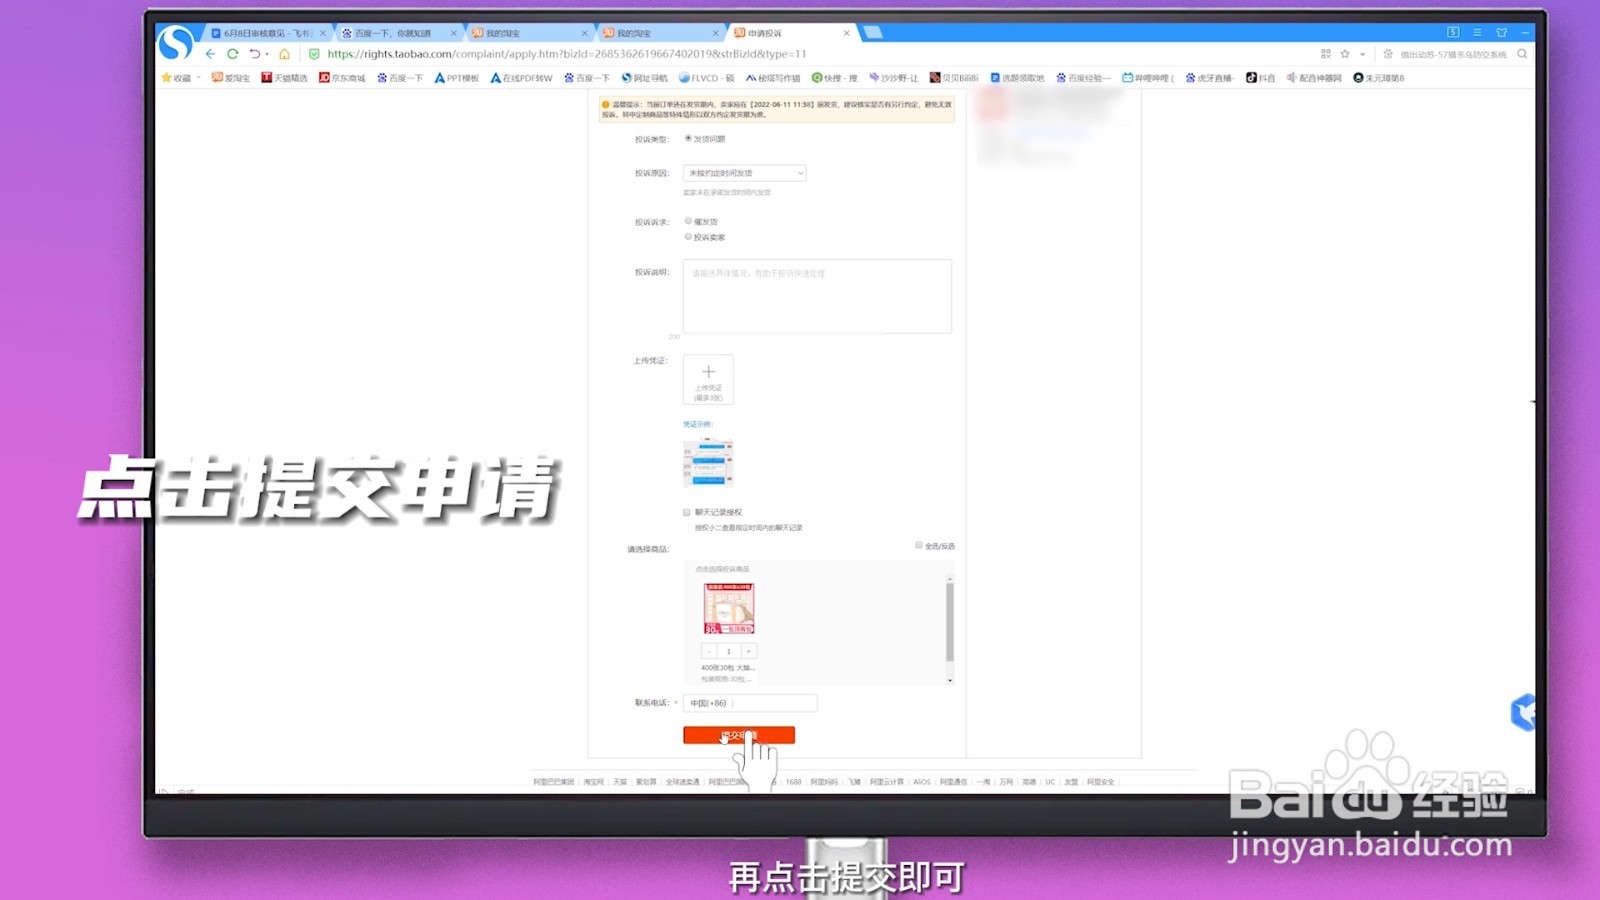Open the 虎牙直播 bookmark

pos(1210,78)
